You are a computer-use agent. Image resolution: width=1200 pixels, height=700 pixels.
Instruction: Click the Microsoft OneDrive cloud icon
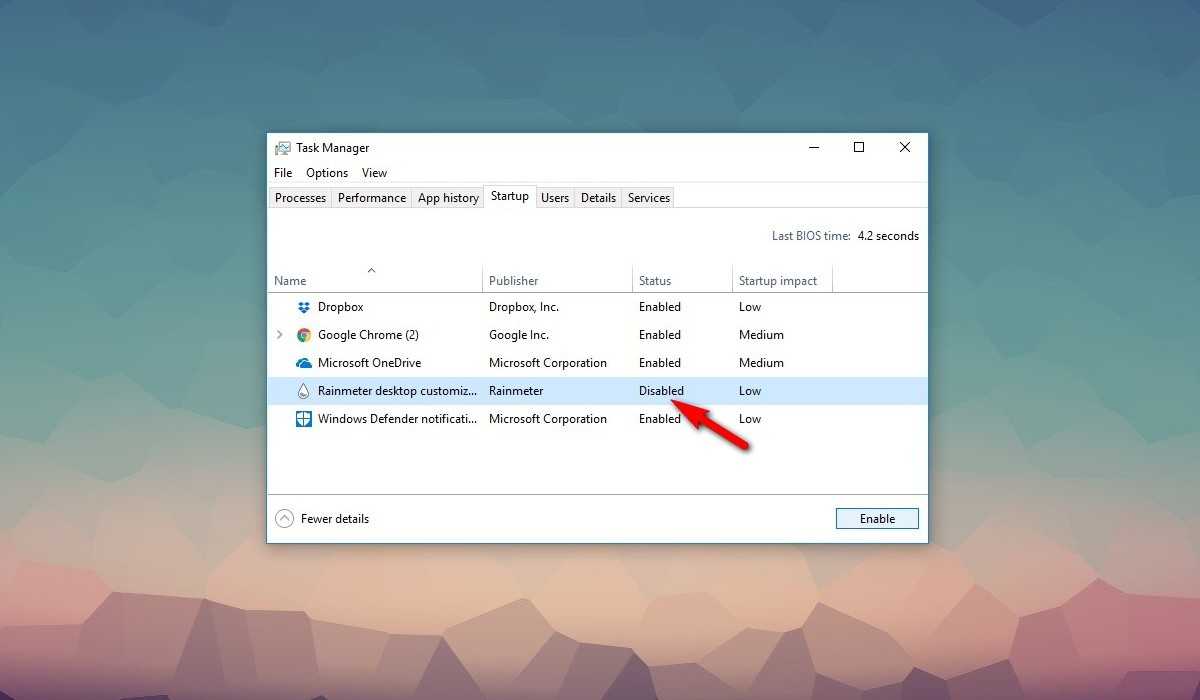[x=304, y=363]
